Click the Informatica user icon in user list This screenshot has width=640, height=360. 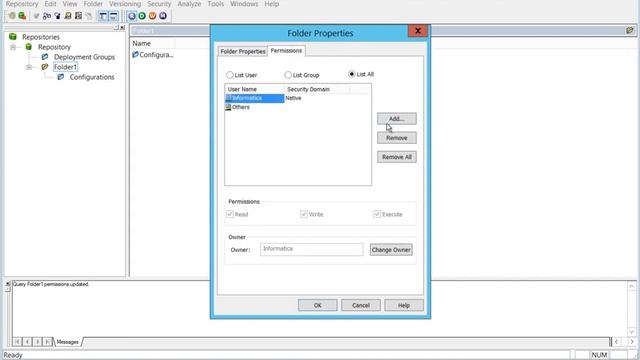(x=228, y=98)
